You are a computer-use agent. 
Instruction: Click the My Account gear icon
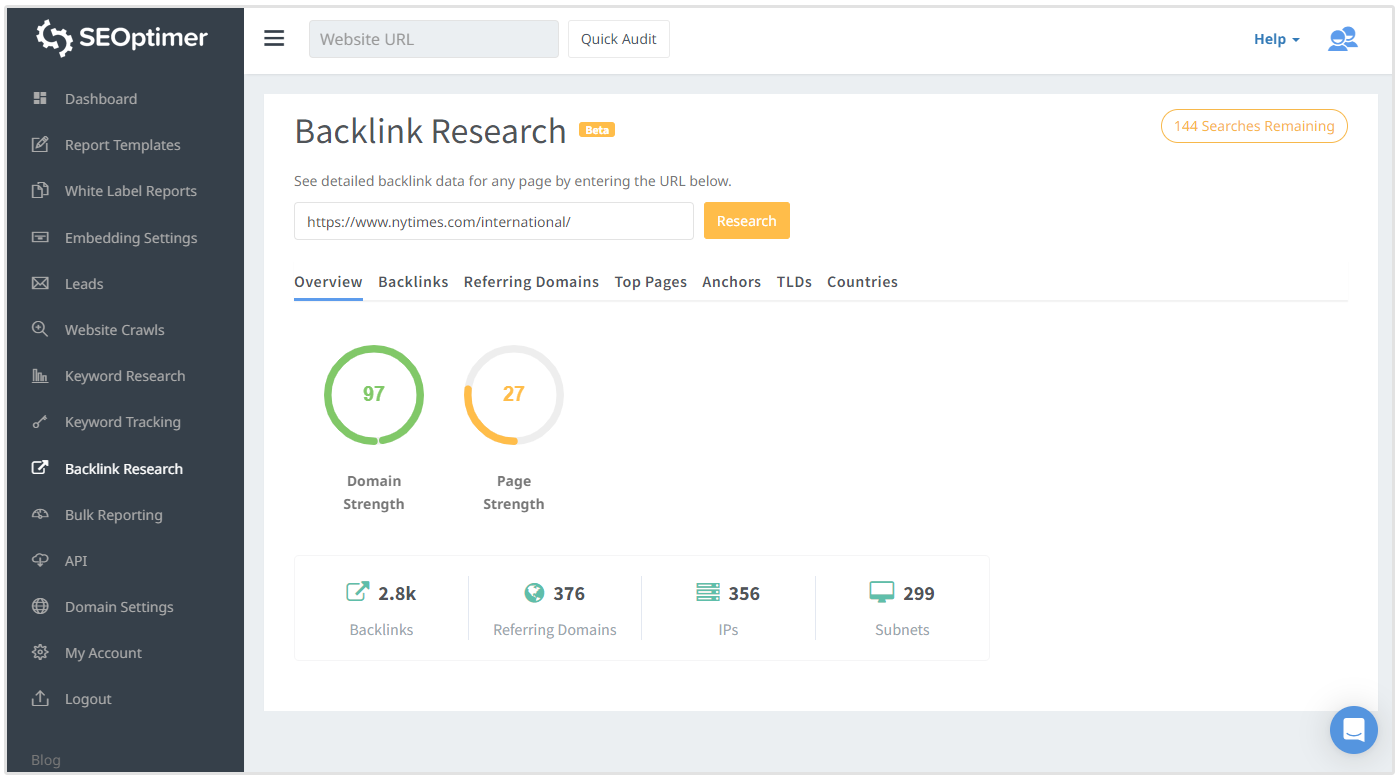[x=40, y=652]
